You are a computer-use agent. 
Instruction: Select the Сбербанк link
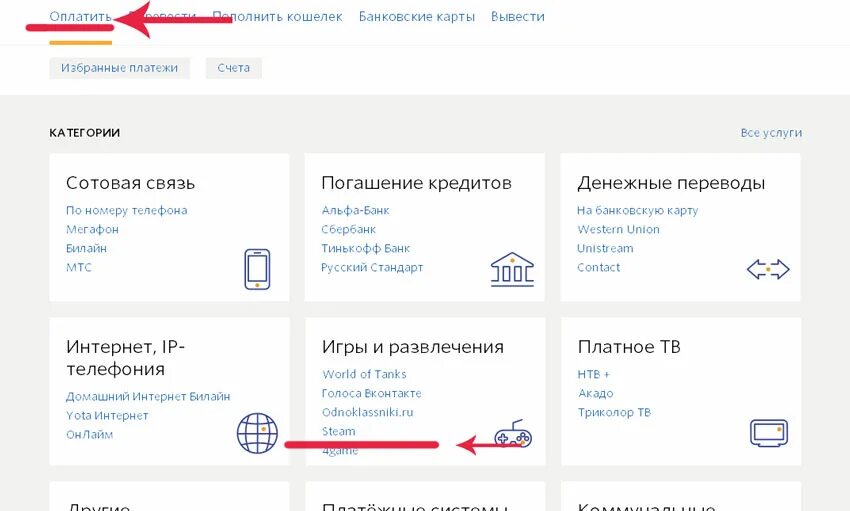click(x=349, y=229)
